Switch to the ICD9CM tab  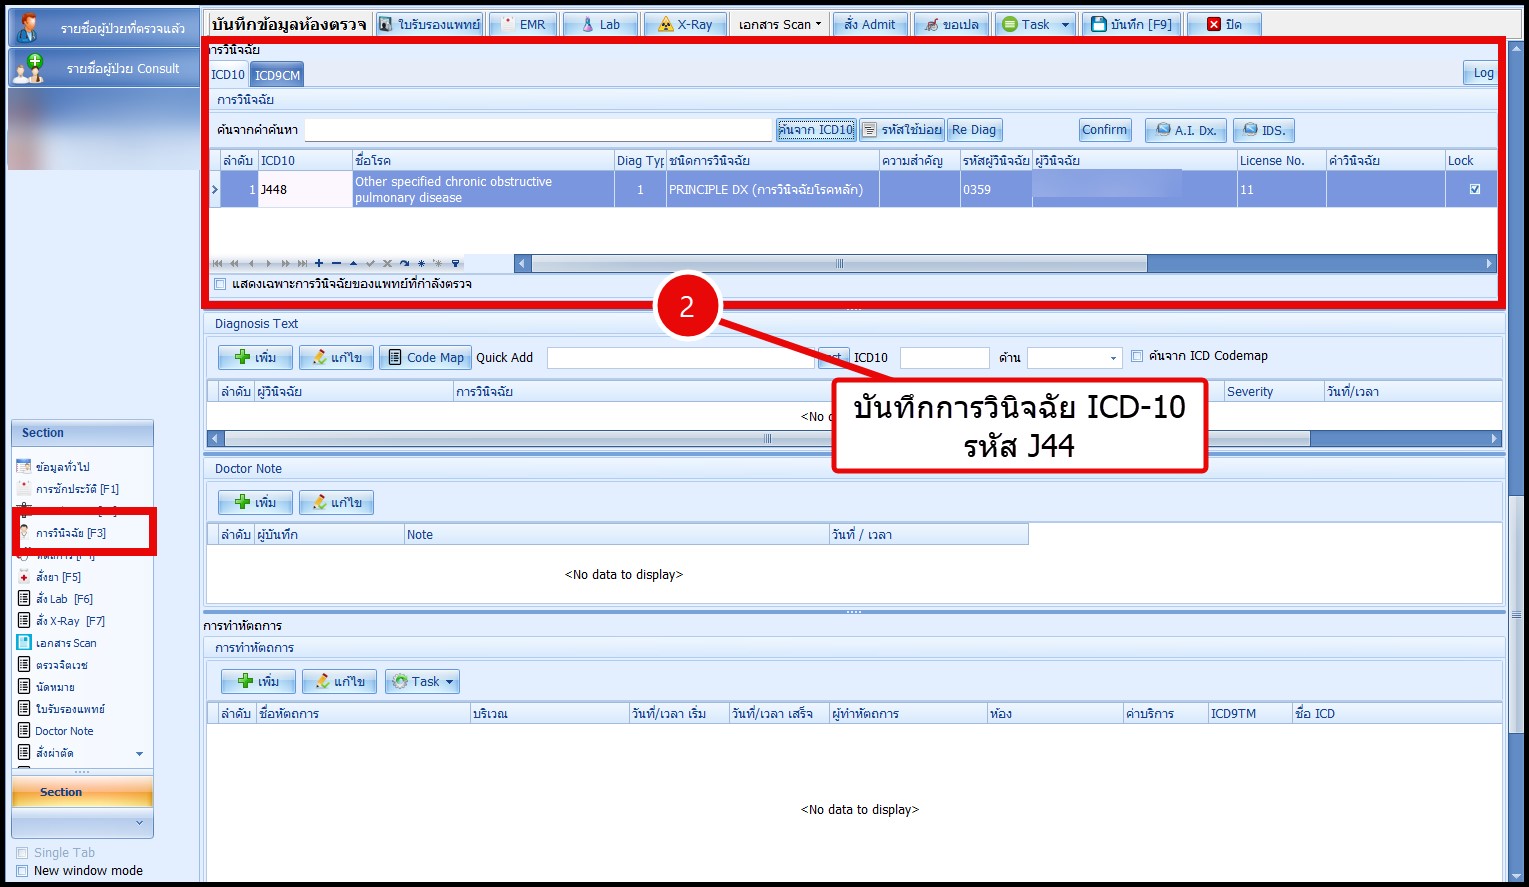tap(277, 75)
